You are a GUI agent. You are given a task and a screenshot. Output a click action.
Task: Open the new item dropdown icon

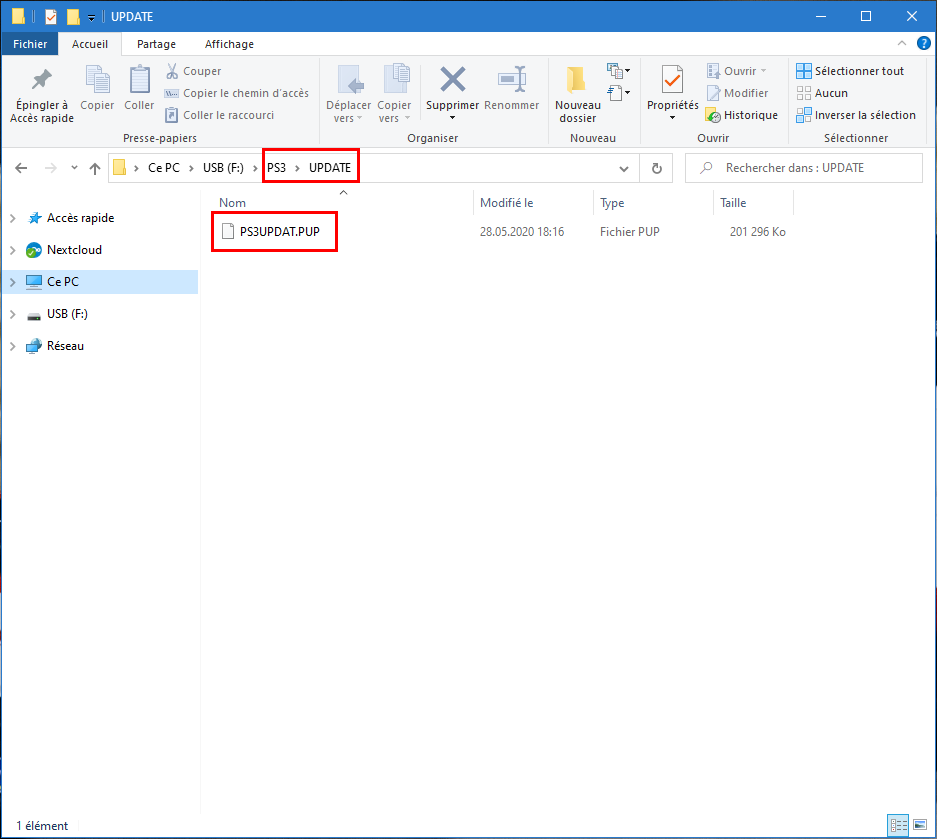(x=618, y=71)
